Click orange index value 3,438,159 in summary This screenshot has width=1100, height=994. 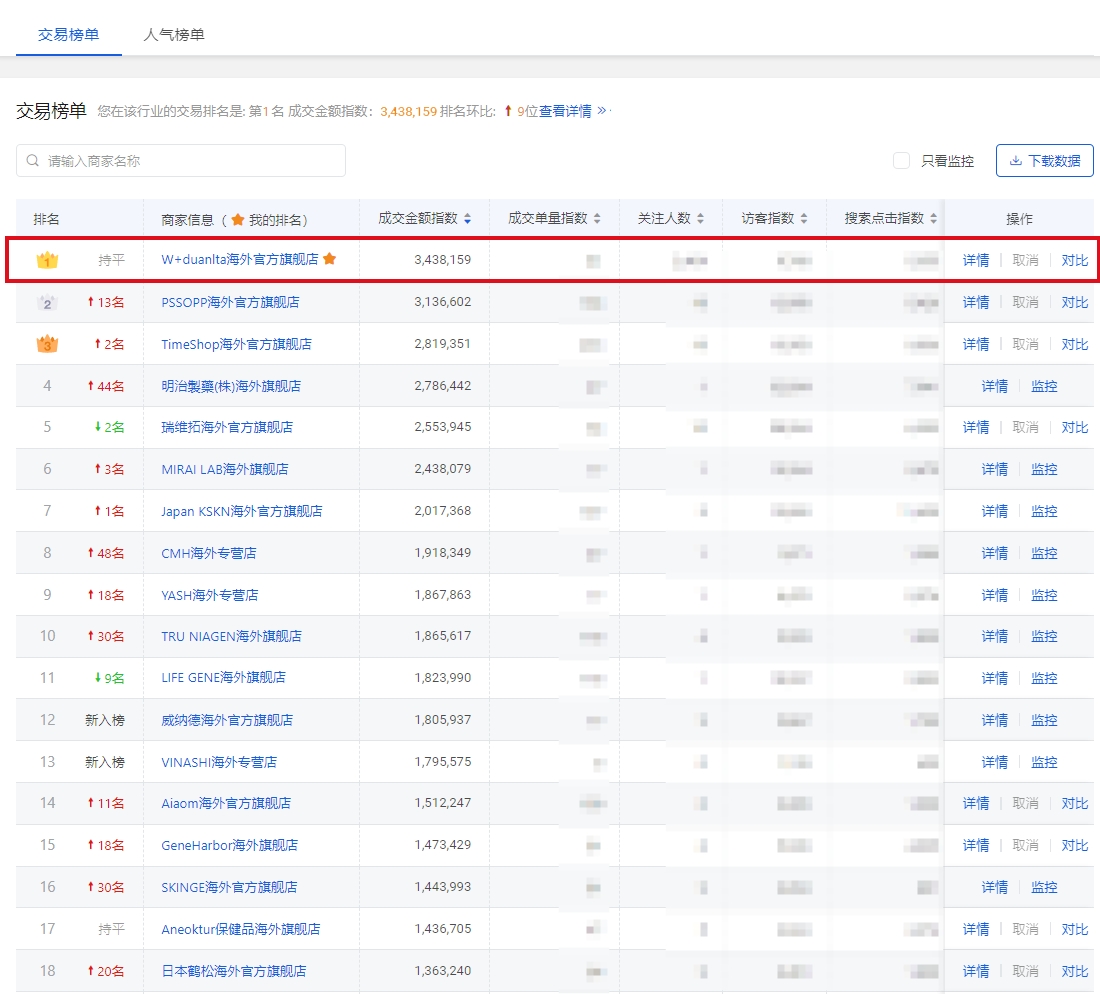coord(408,112)
